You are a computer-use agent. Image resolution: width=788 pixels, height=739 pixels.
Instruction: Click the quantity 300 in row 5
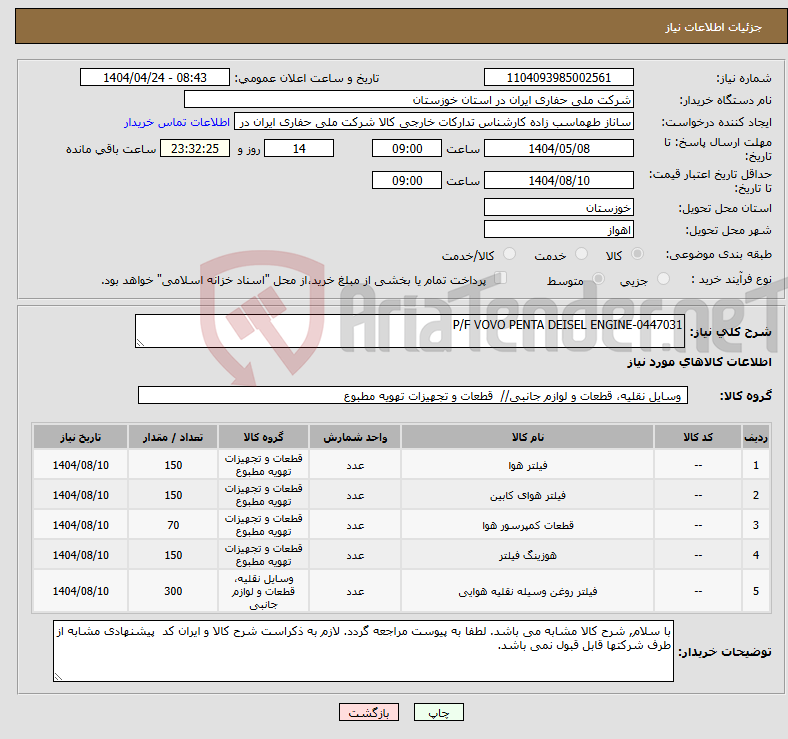[173, 591]
